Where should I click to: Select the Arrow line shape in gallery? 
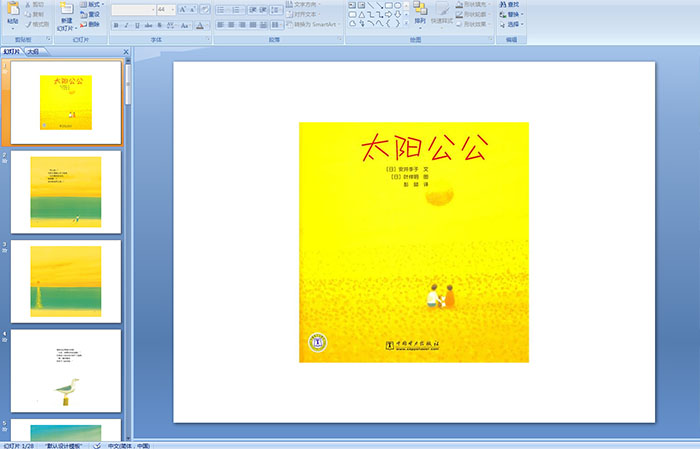[x=379, y=5]
